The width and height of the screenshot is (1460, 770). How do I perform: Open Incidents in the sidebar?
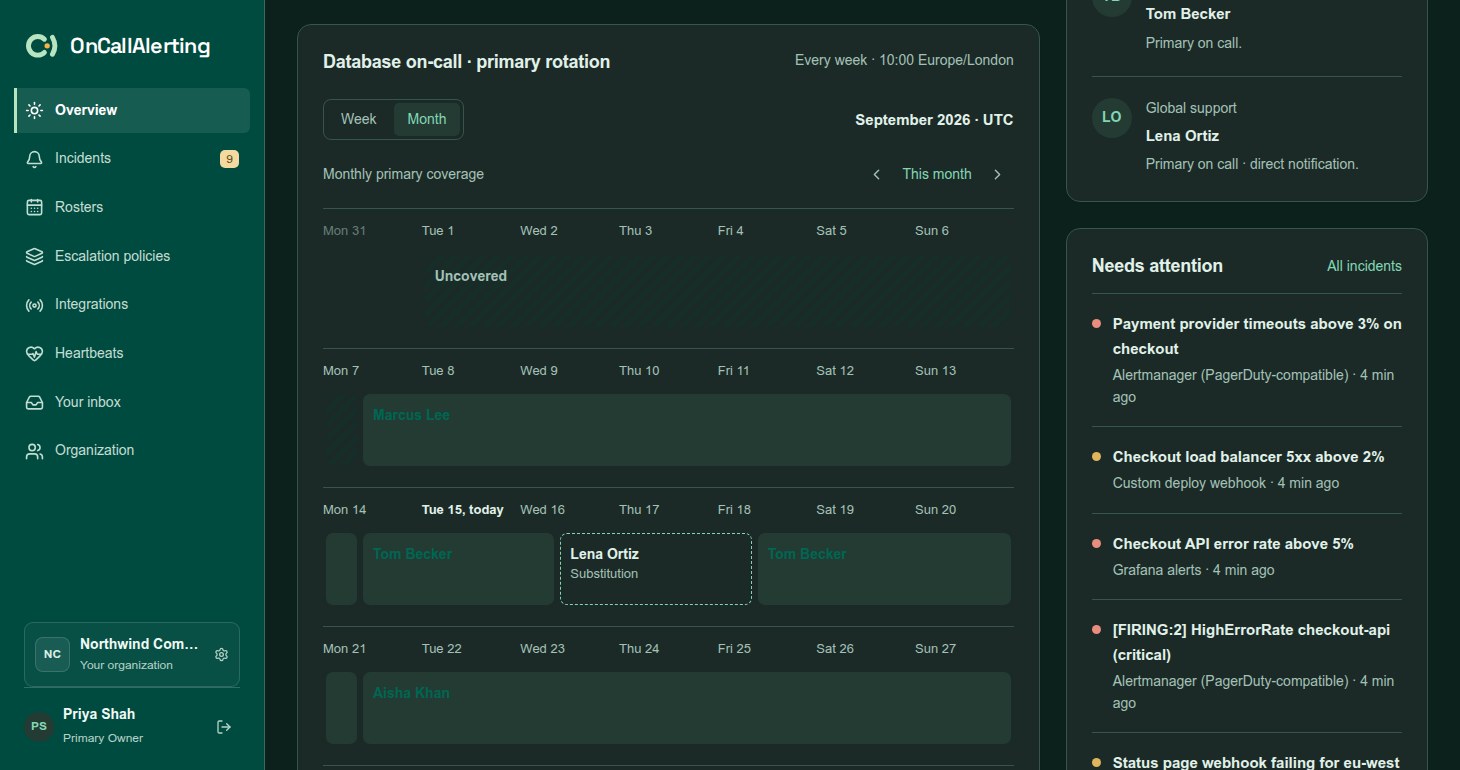pyautogui.click(x=132, y=159)
